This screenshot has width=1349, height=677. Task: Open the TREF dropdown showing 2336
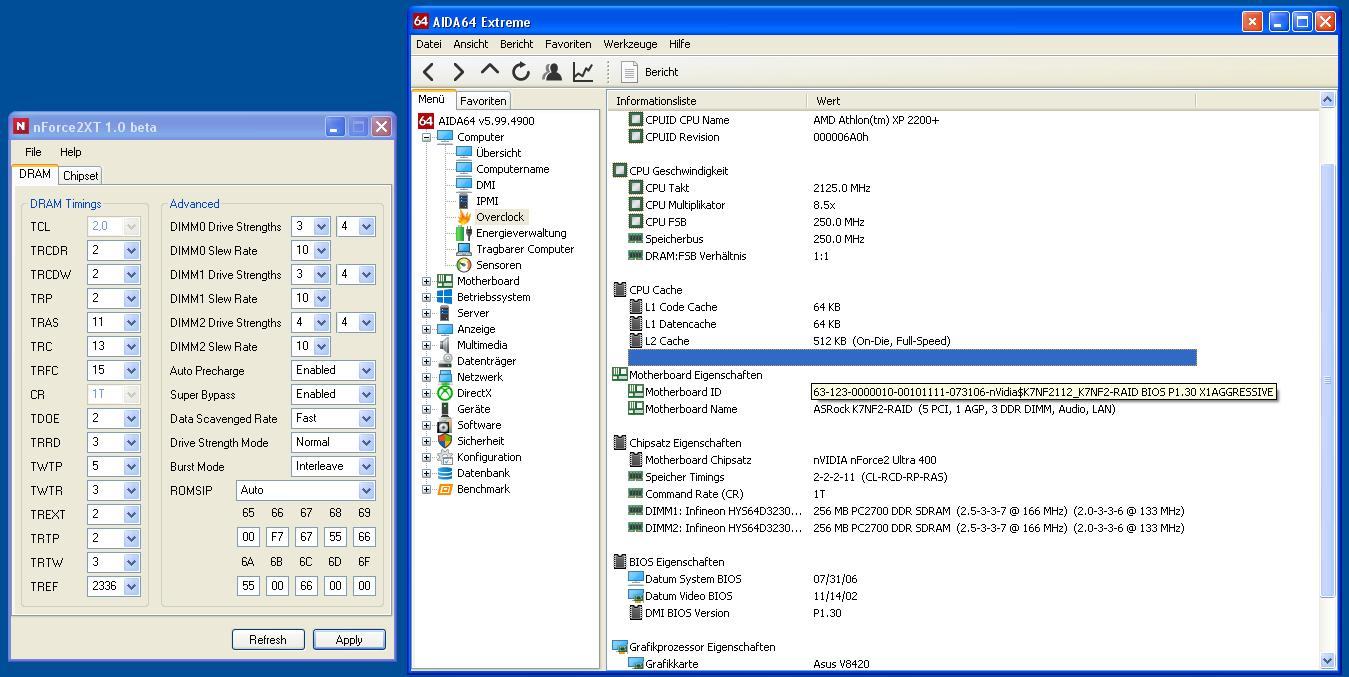tap(131, 586)
